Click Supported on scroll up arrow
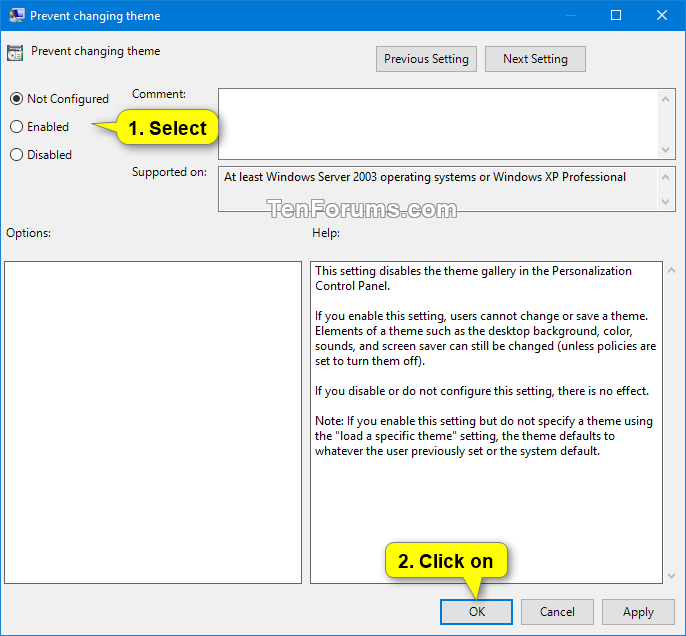Viewport: 686px width, 636px height. [665, 177]
